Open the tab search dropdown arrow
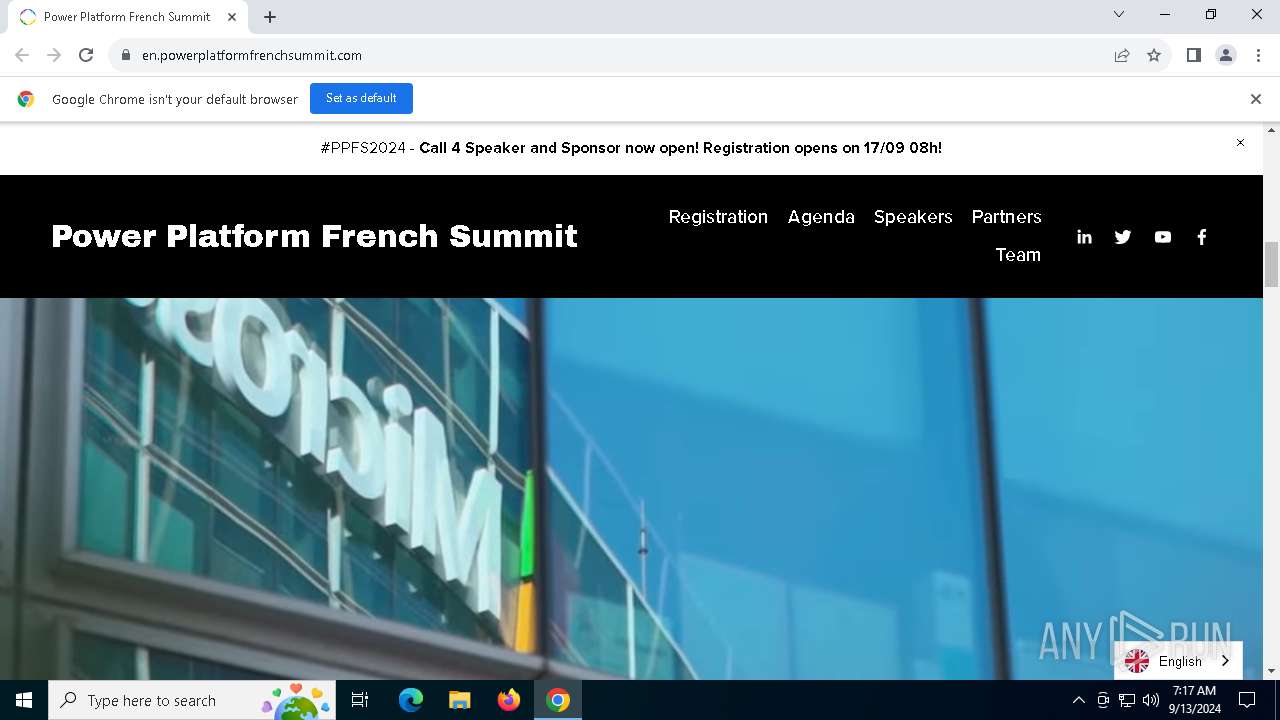Viewport: 1280px width, 720px height. point(1119,14)
